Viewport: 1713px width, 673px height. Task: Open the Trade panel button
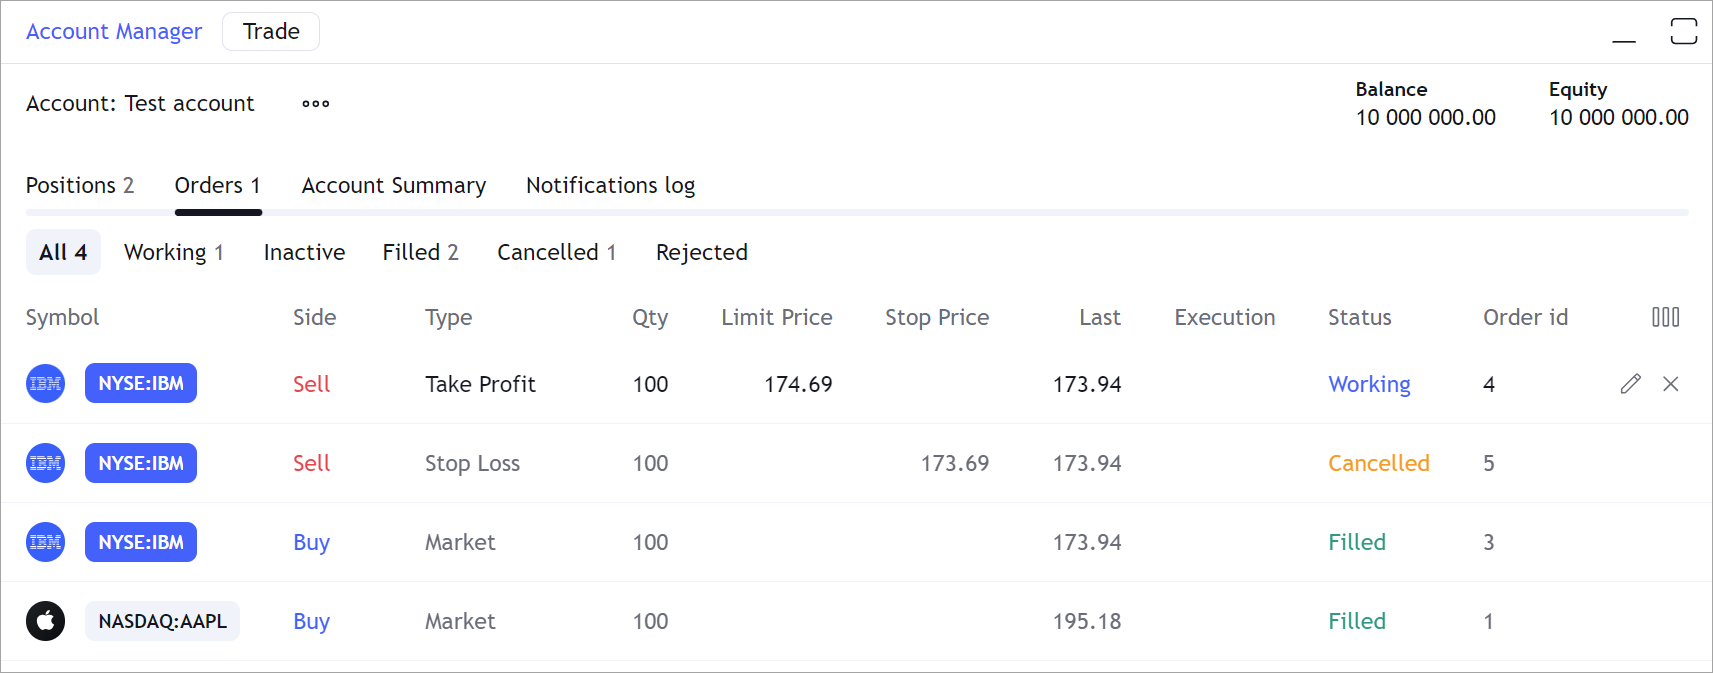[270, 31]
